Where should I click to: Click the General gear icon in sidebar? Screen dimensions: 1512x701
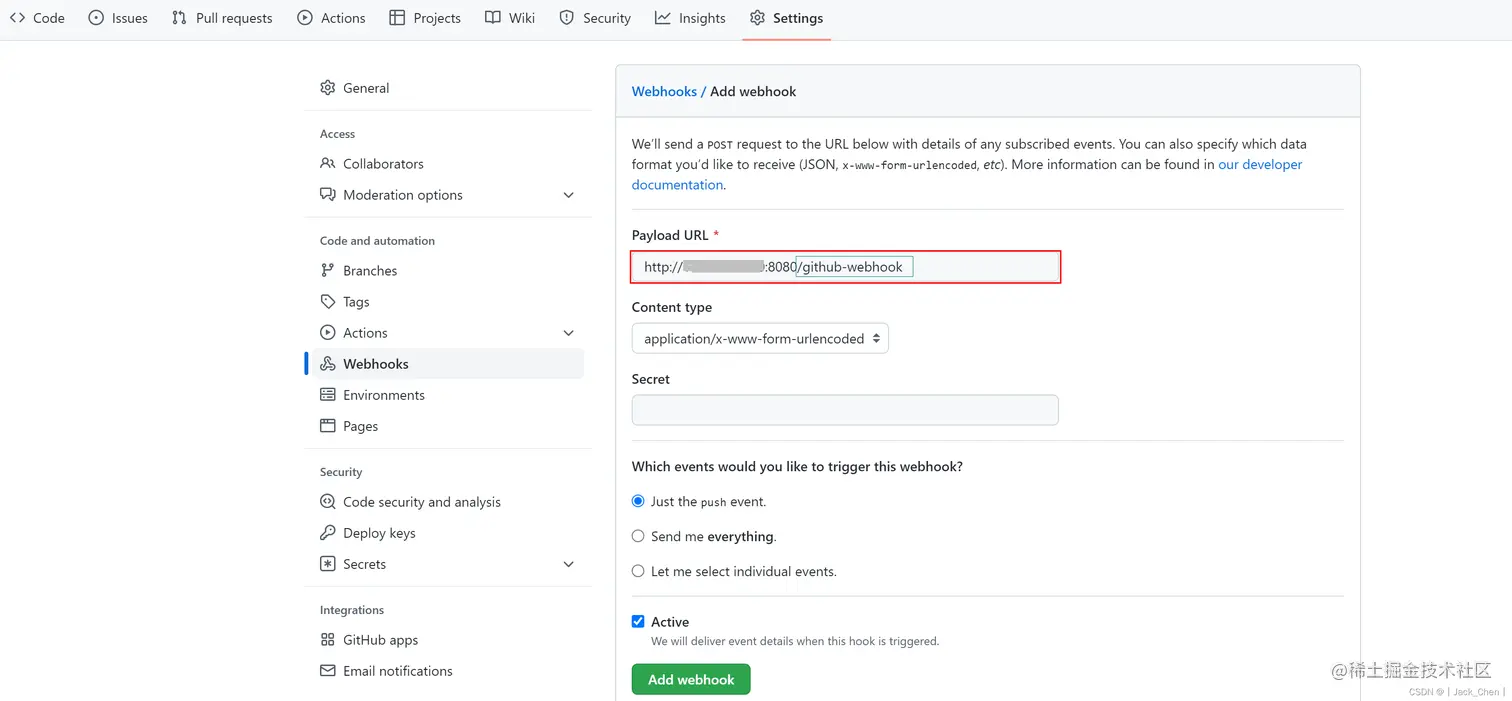coord(328,88)
